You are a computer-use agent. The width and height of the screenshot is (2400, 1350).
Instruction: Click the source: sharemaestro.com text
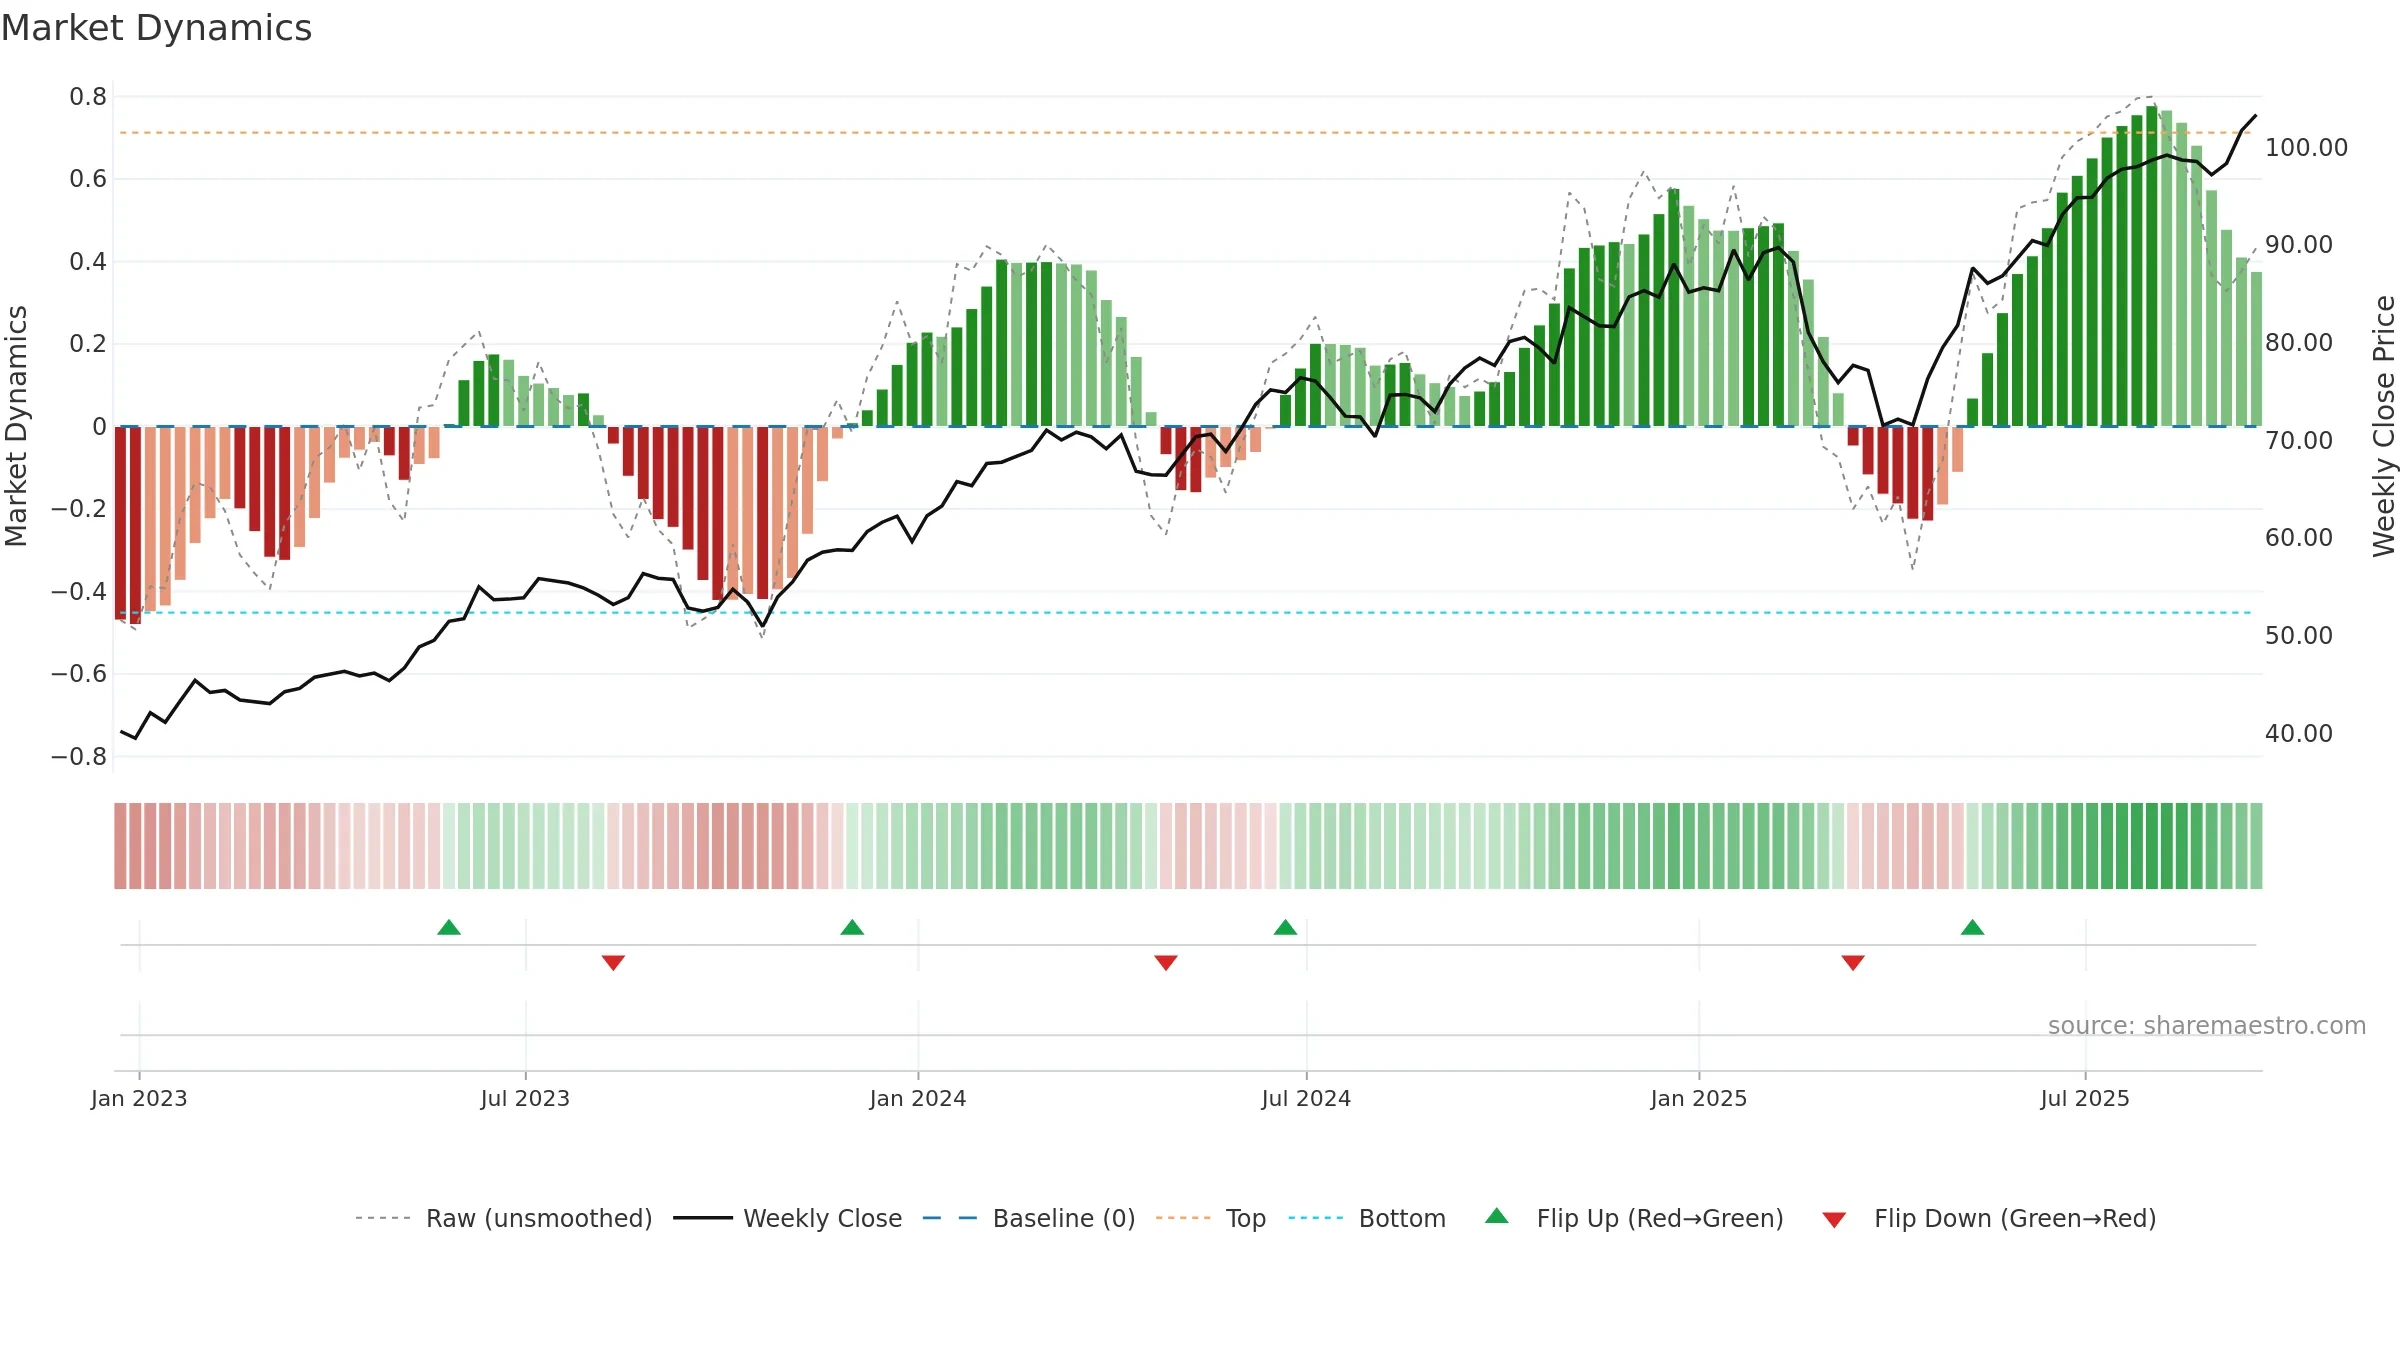[2207, 1025]
